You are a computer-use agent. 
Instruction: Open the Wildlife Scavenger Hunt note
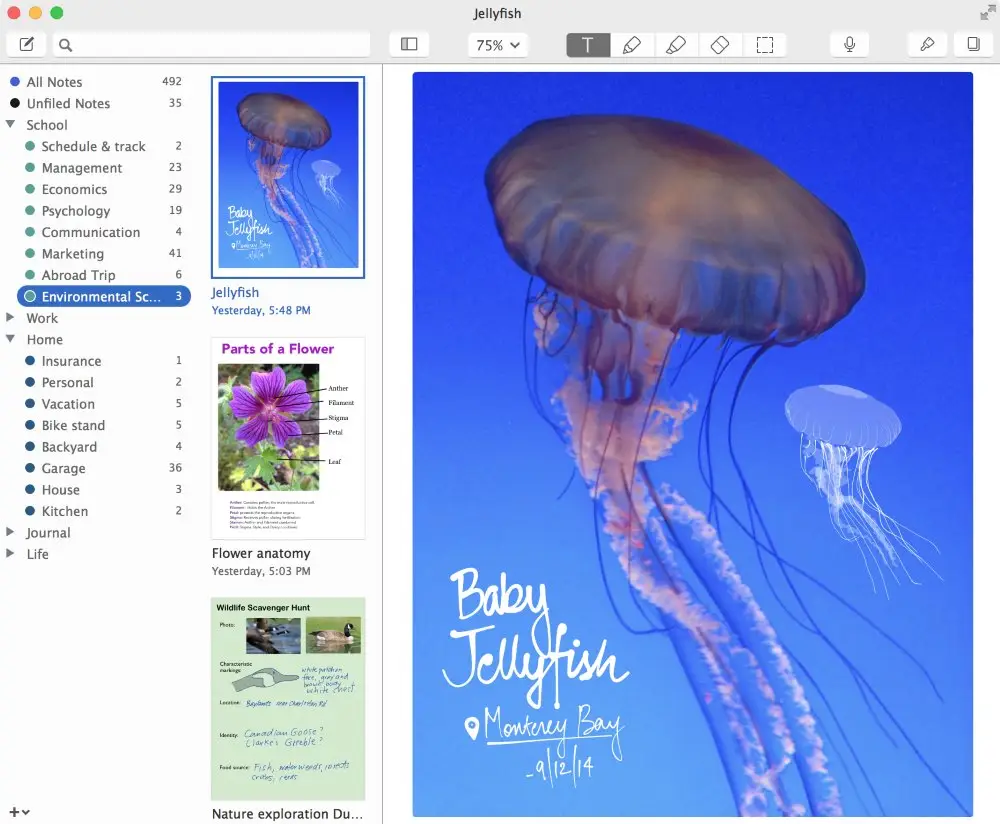tap(288, 699)
